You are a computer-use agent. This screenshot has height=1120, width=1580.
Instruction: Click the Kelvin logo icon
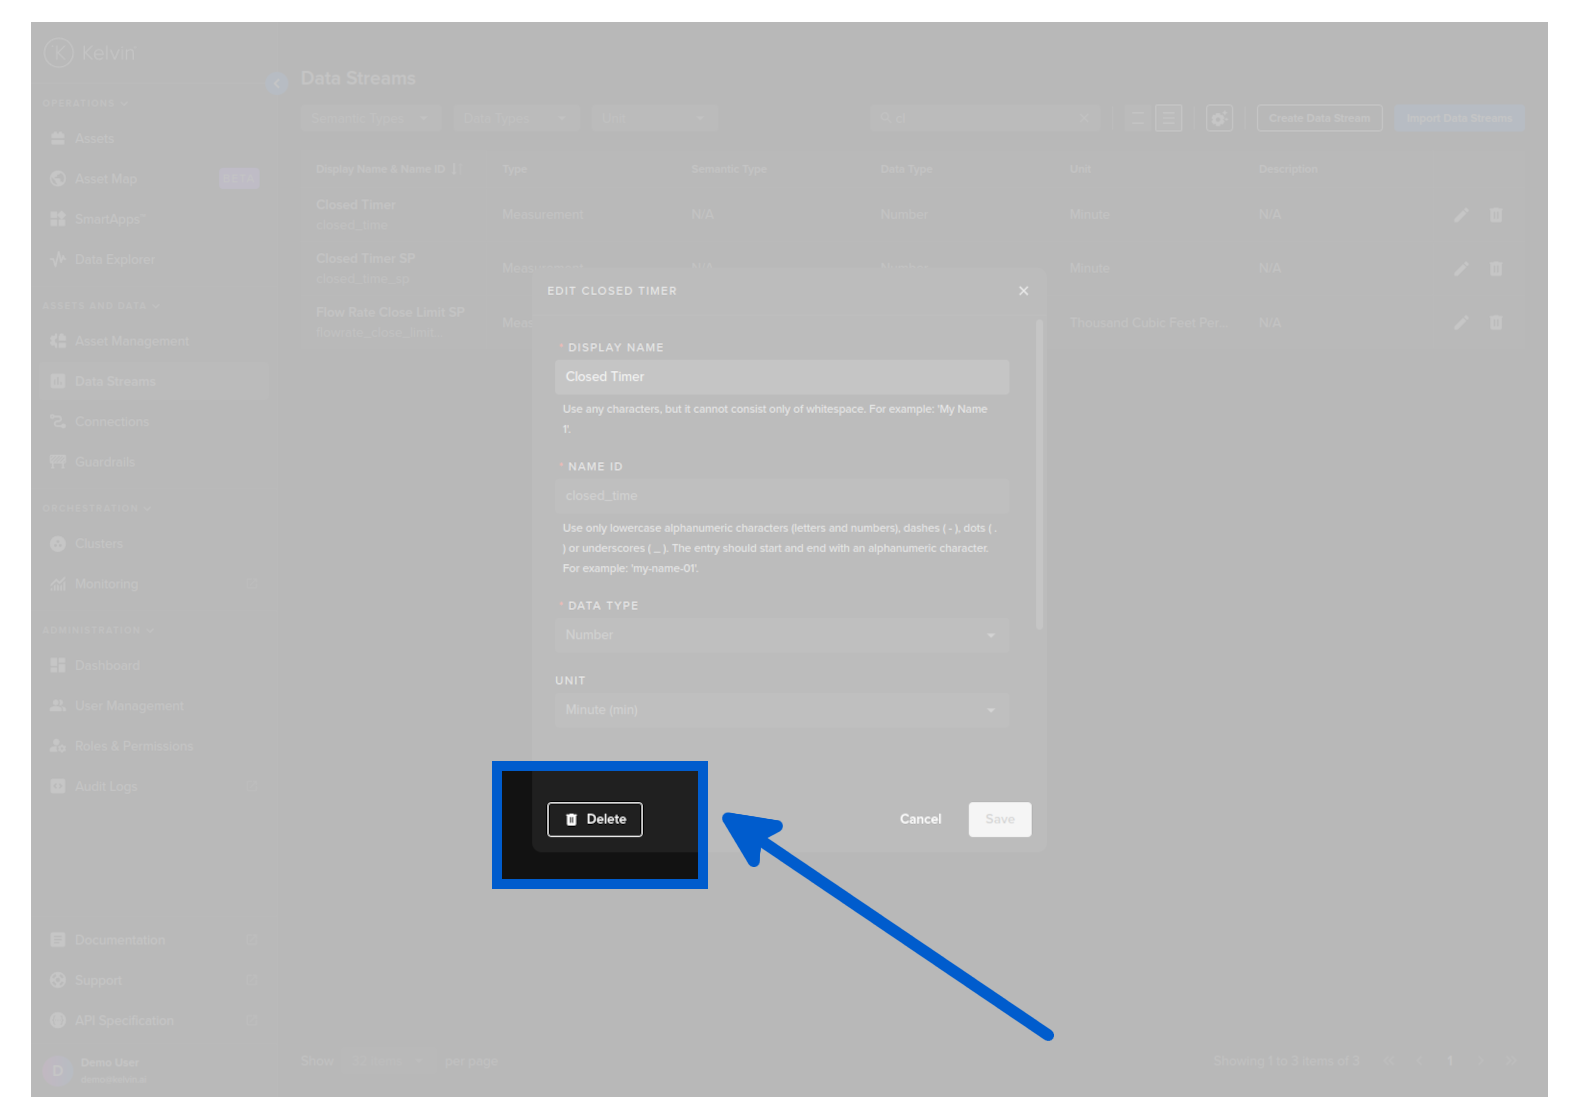point(59,52)
